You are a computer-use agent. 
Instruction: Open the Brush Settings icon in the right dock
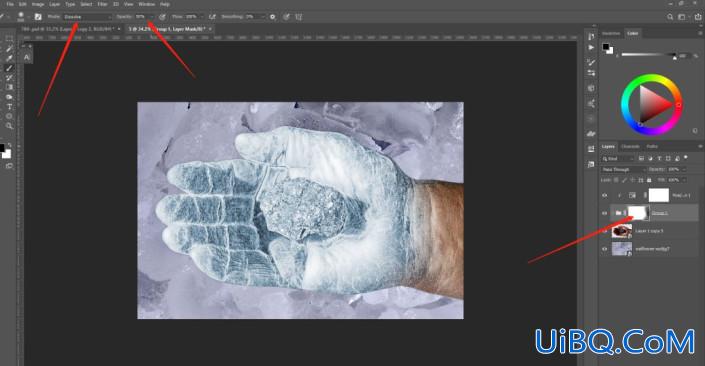[591, 62]
